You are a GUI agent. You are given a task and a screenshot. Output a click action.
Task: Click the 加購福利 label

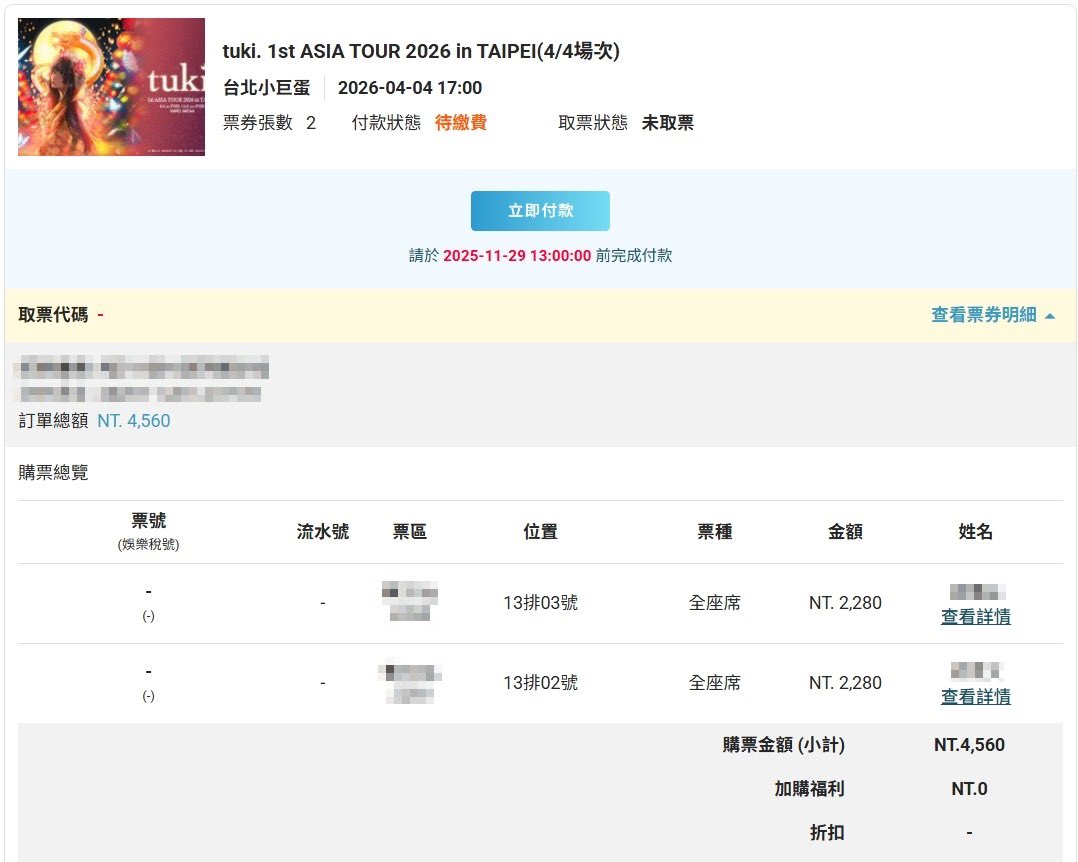(x=809, y=788)
